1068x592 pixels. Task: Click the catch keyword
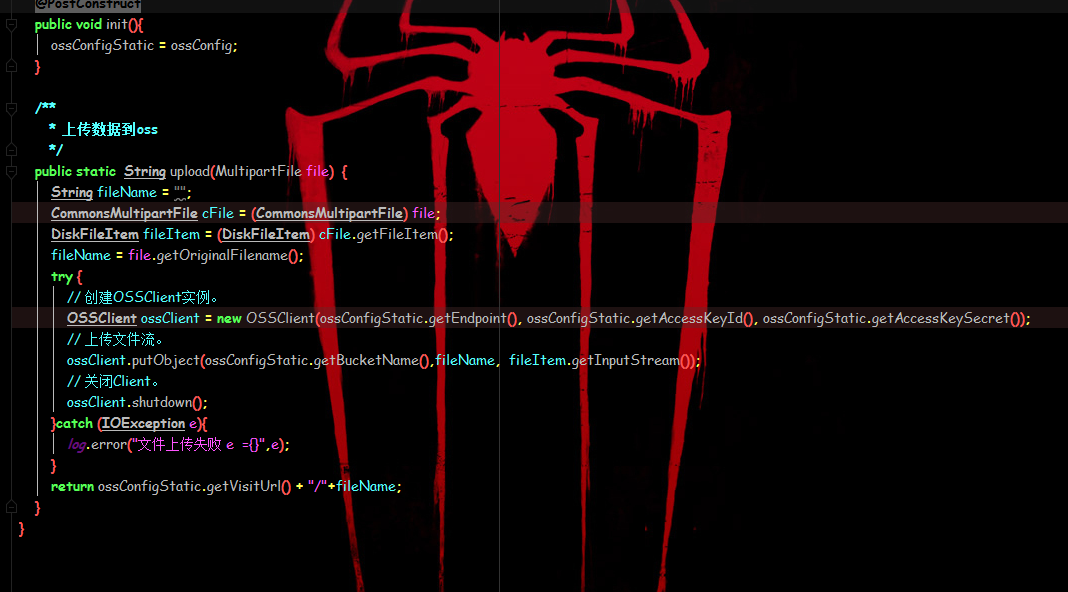click(74, 424)
